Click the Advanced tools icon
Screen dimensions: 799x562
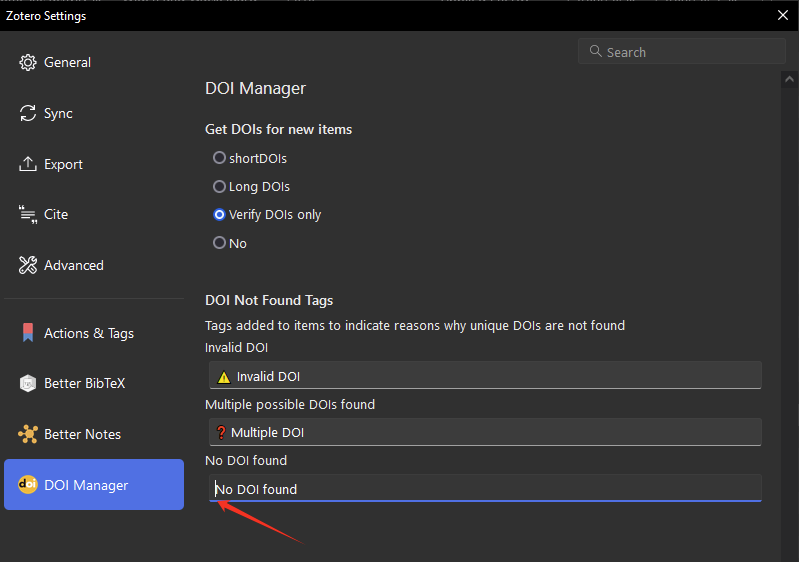tap(28, 265)
